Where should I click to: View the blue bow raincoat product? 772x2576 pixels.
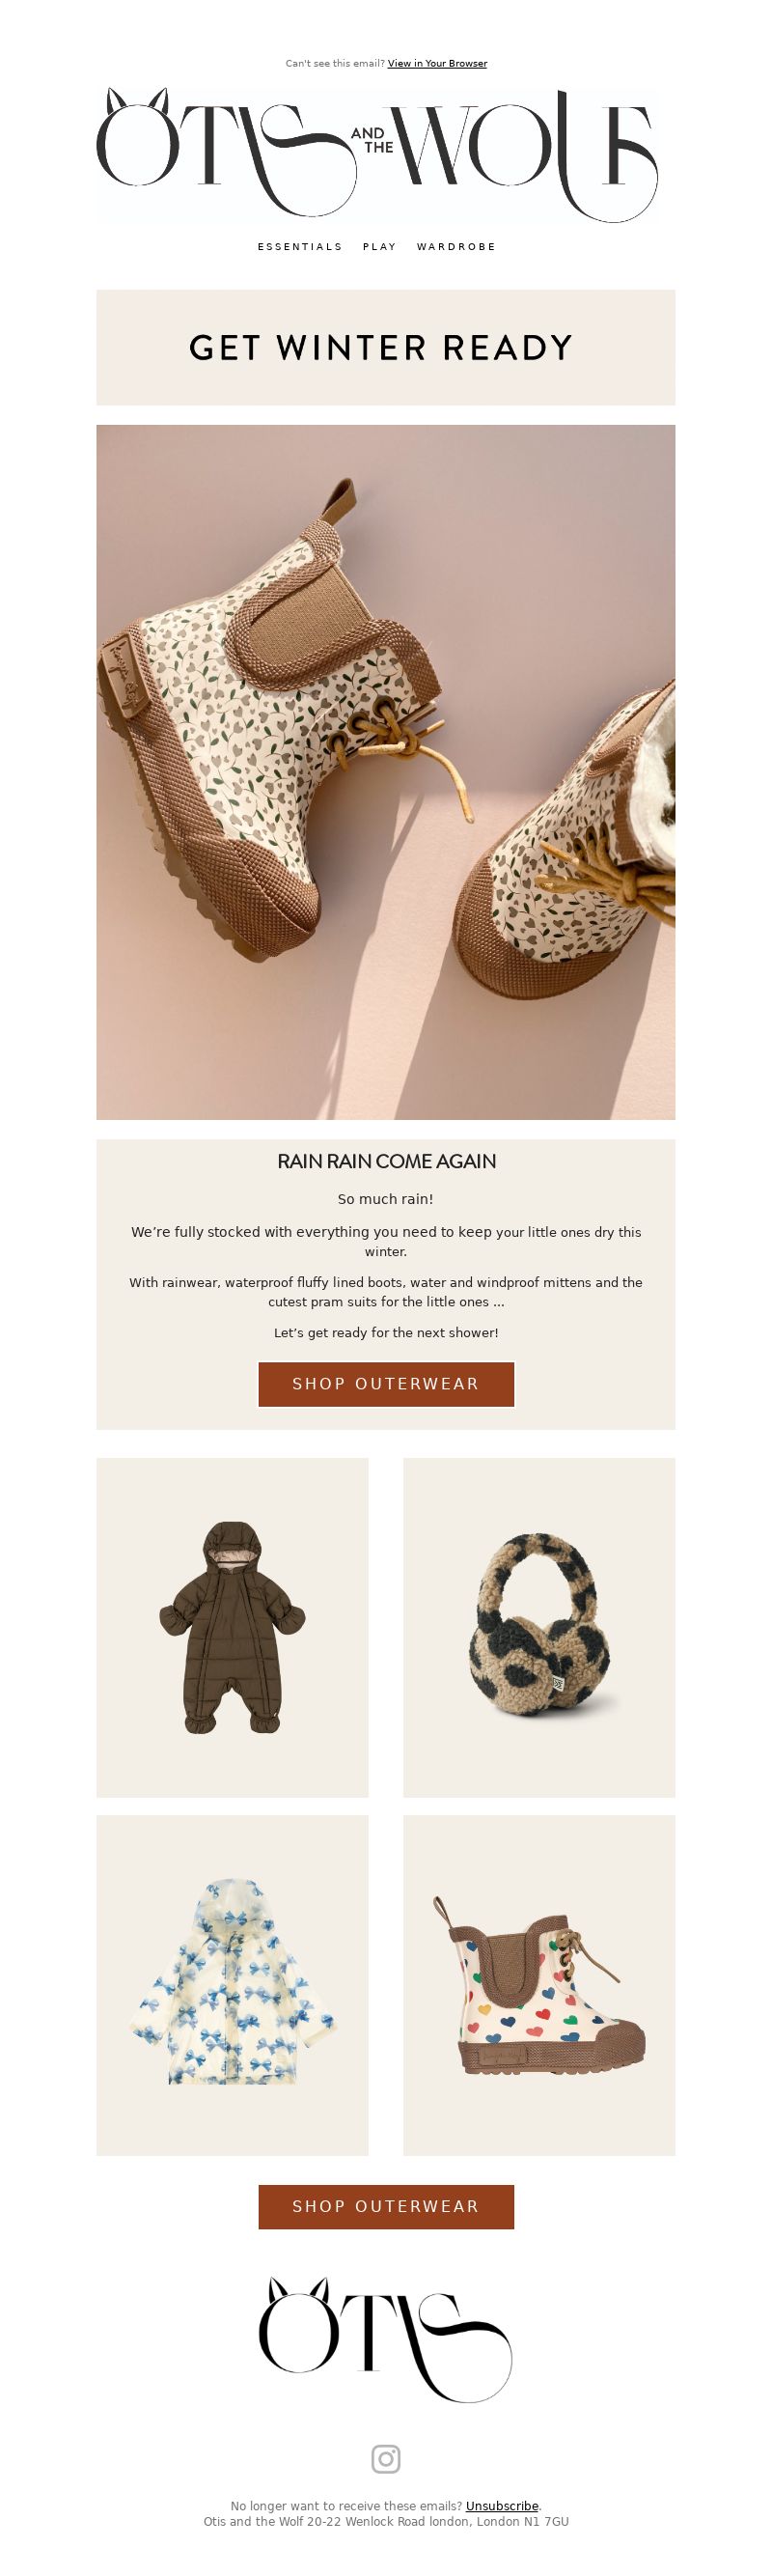pyautogui.click(x=232, y=1985)
